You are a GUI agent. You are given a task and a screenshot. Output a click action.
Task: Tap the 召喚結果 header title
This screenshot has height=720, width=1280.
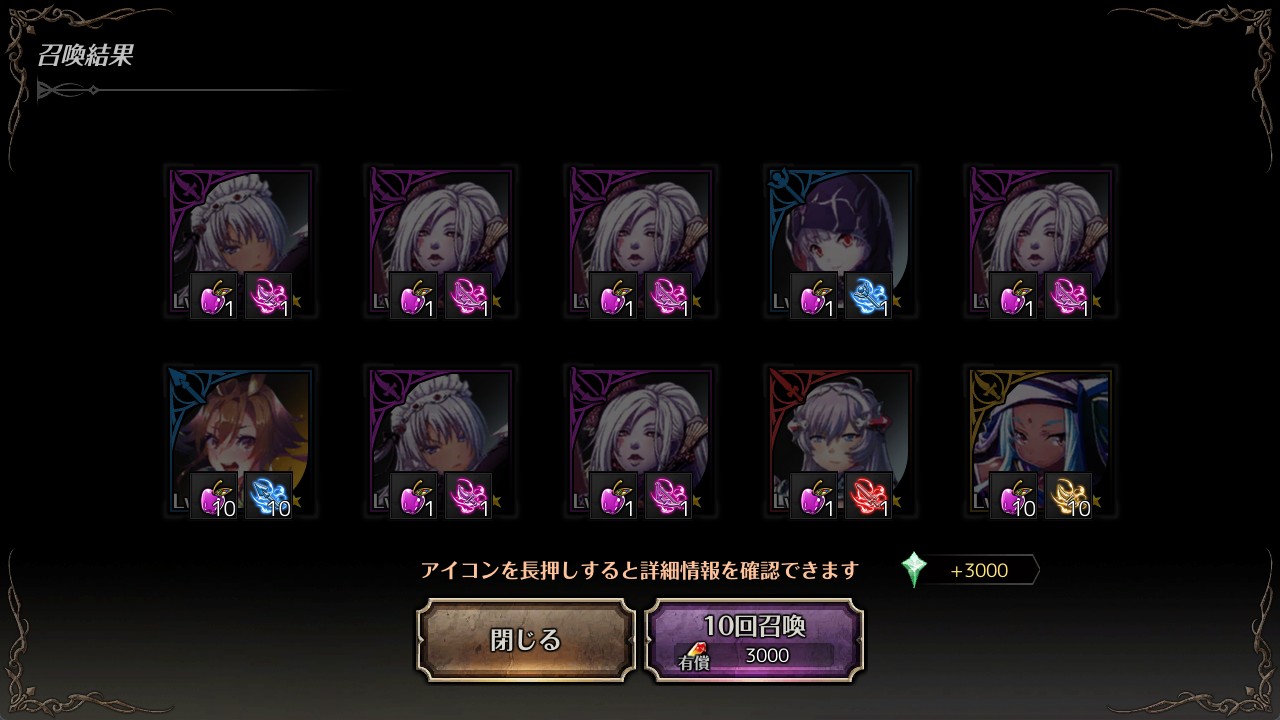(85, 55)
